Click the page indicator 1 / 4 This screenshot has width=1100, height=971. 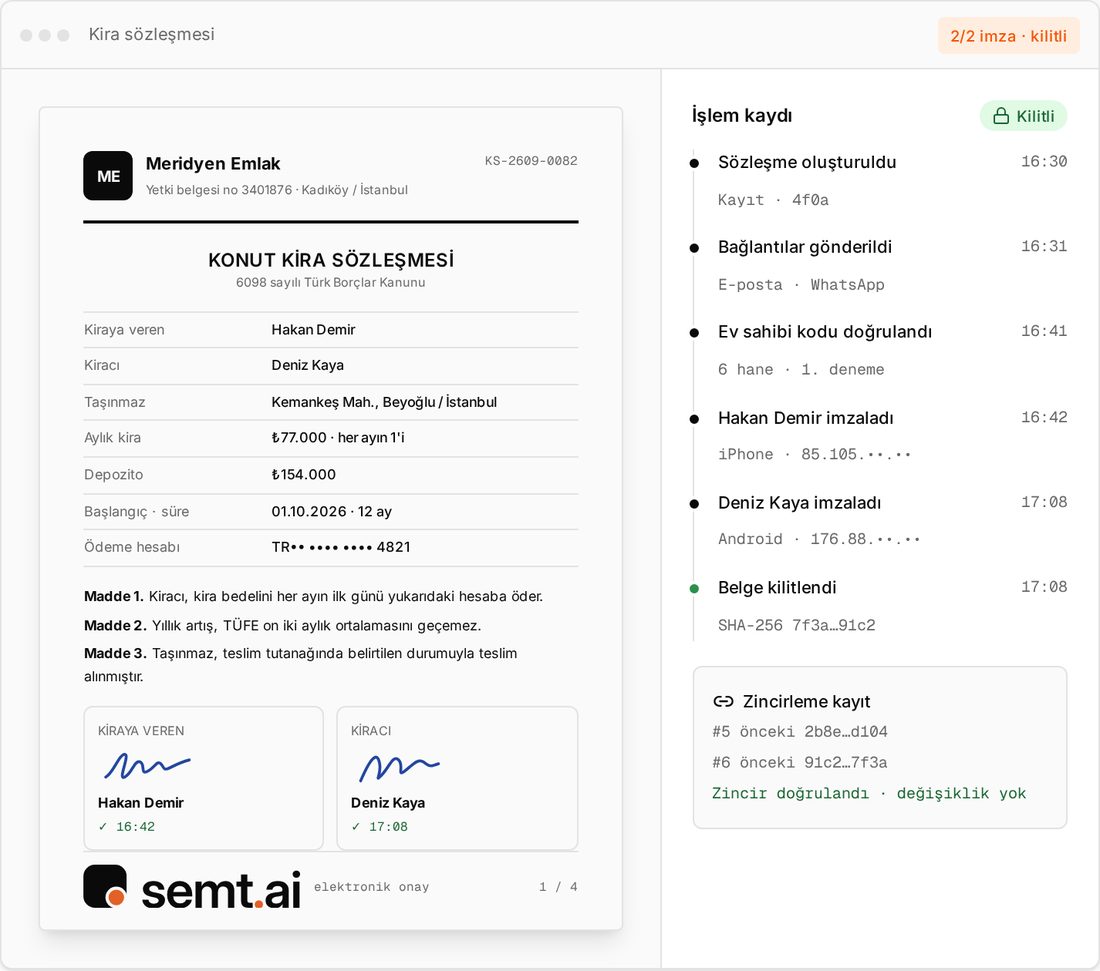click(558, 887)
